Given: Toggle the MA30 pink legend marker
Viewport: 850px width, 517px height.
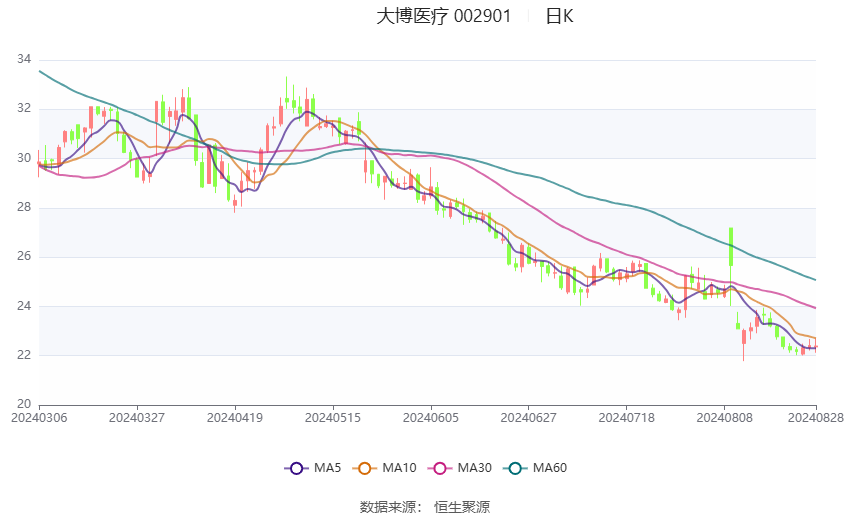Looking at the screenshot, I should point(440,468).
